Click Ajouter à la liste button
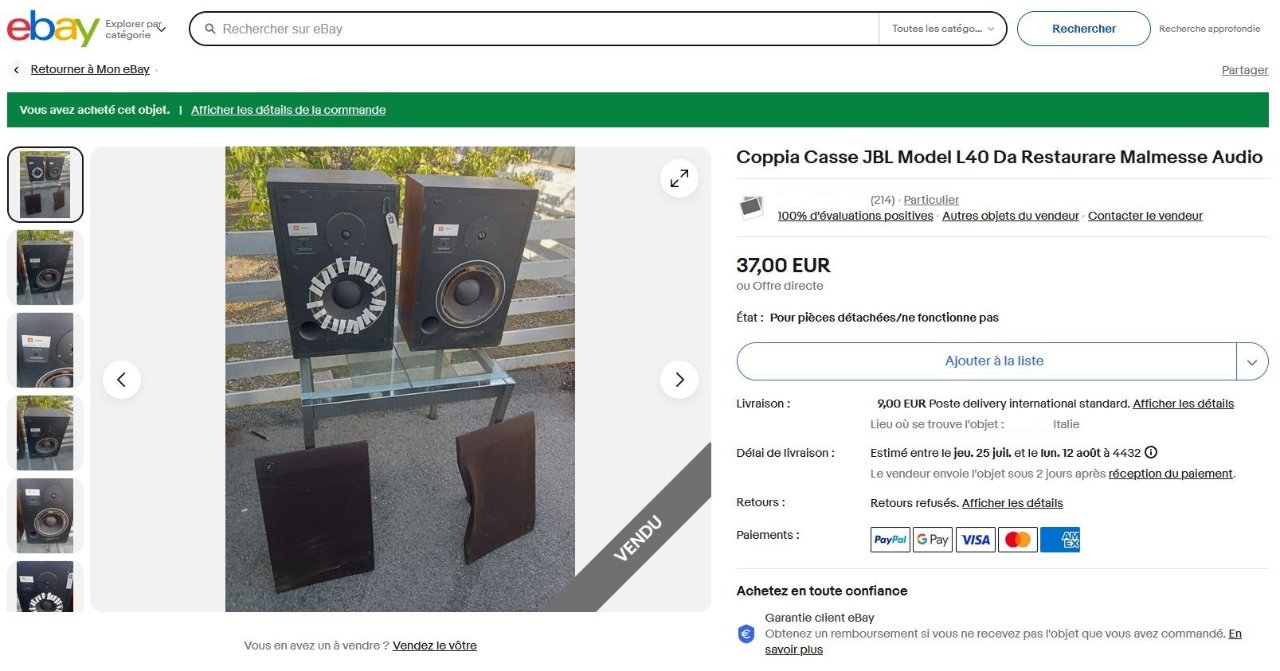Image resolution: width=1280 pixels, height=671 pixels. (x=987, y=361)
